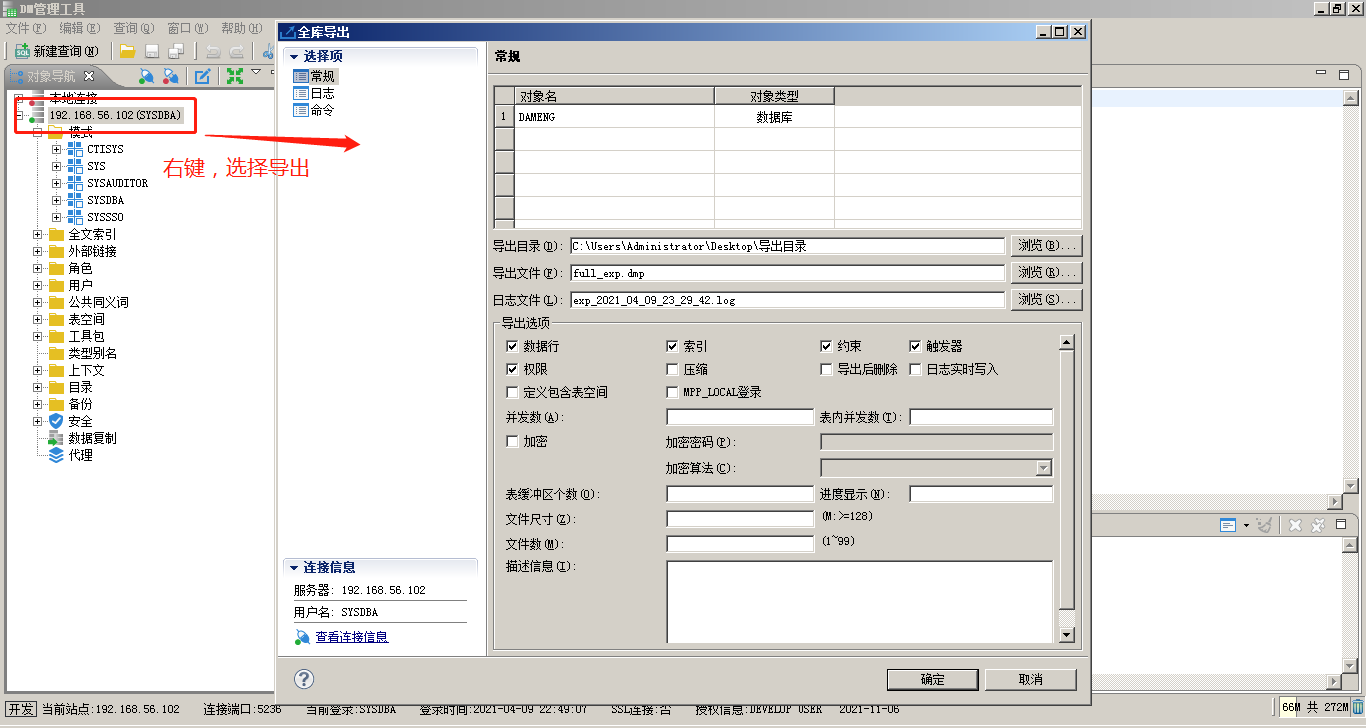Uncheck the 索引 export option
1366x728 pixels.
(x=671, y=347)
